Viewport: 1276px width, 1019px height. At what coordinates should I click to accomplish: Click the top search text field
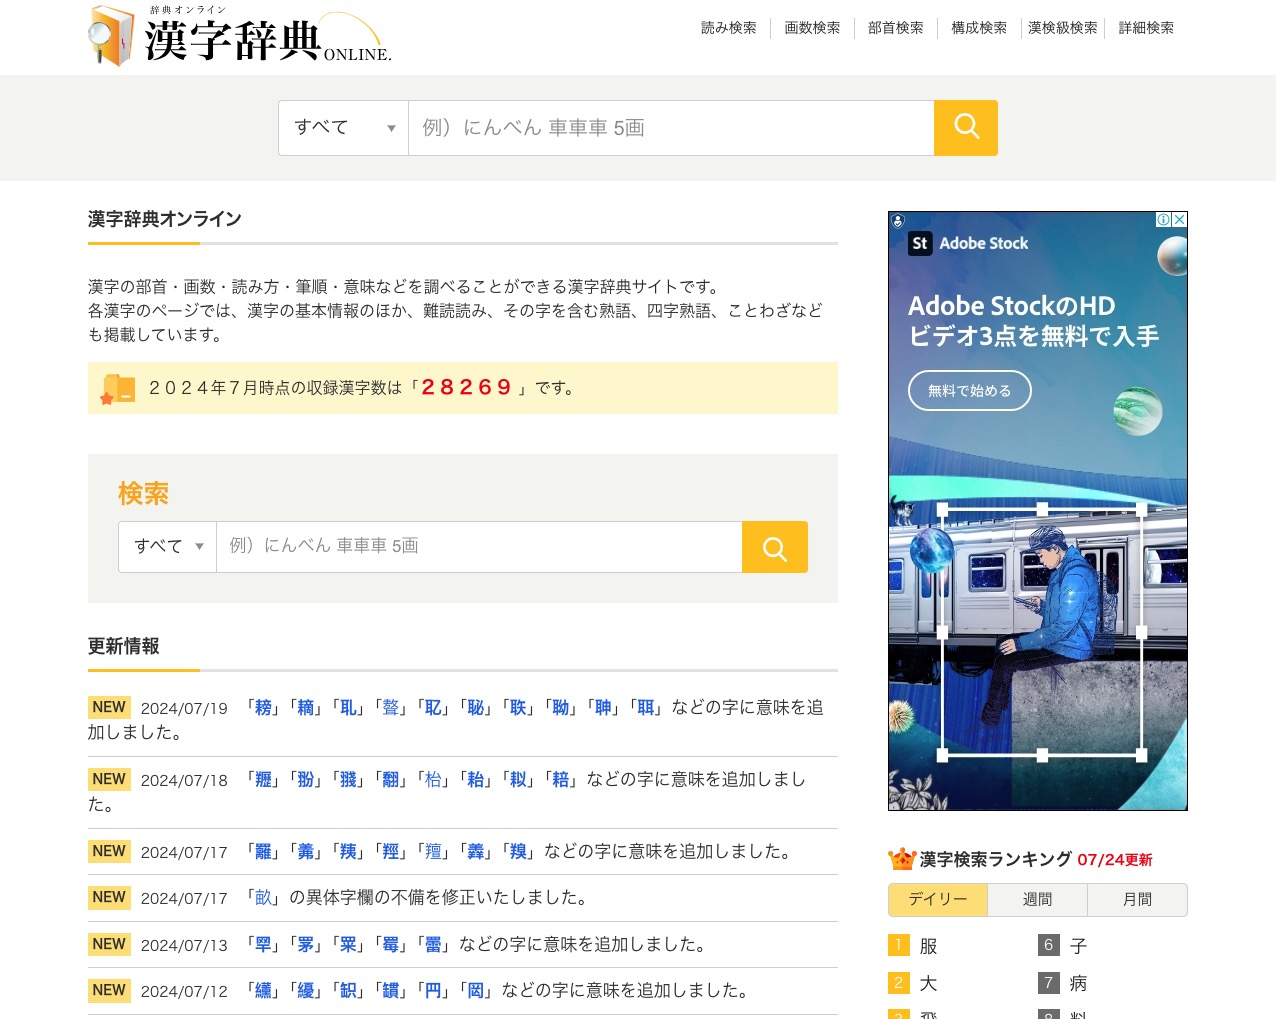670,128
